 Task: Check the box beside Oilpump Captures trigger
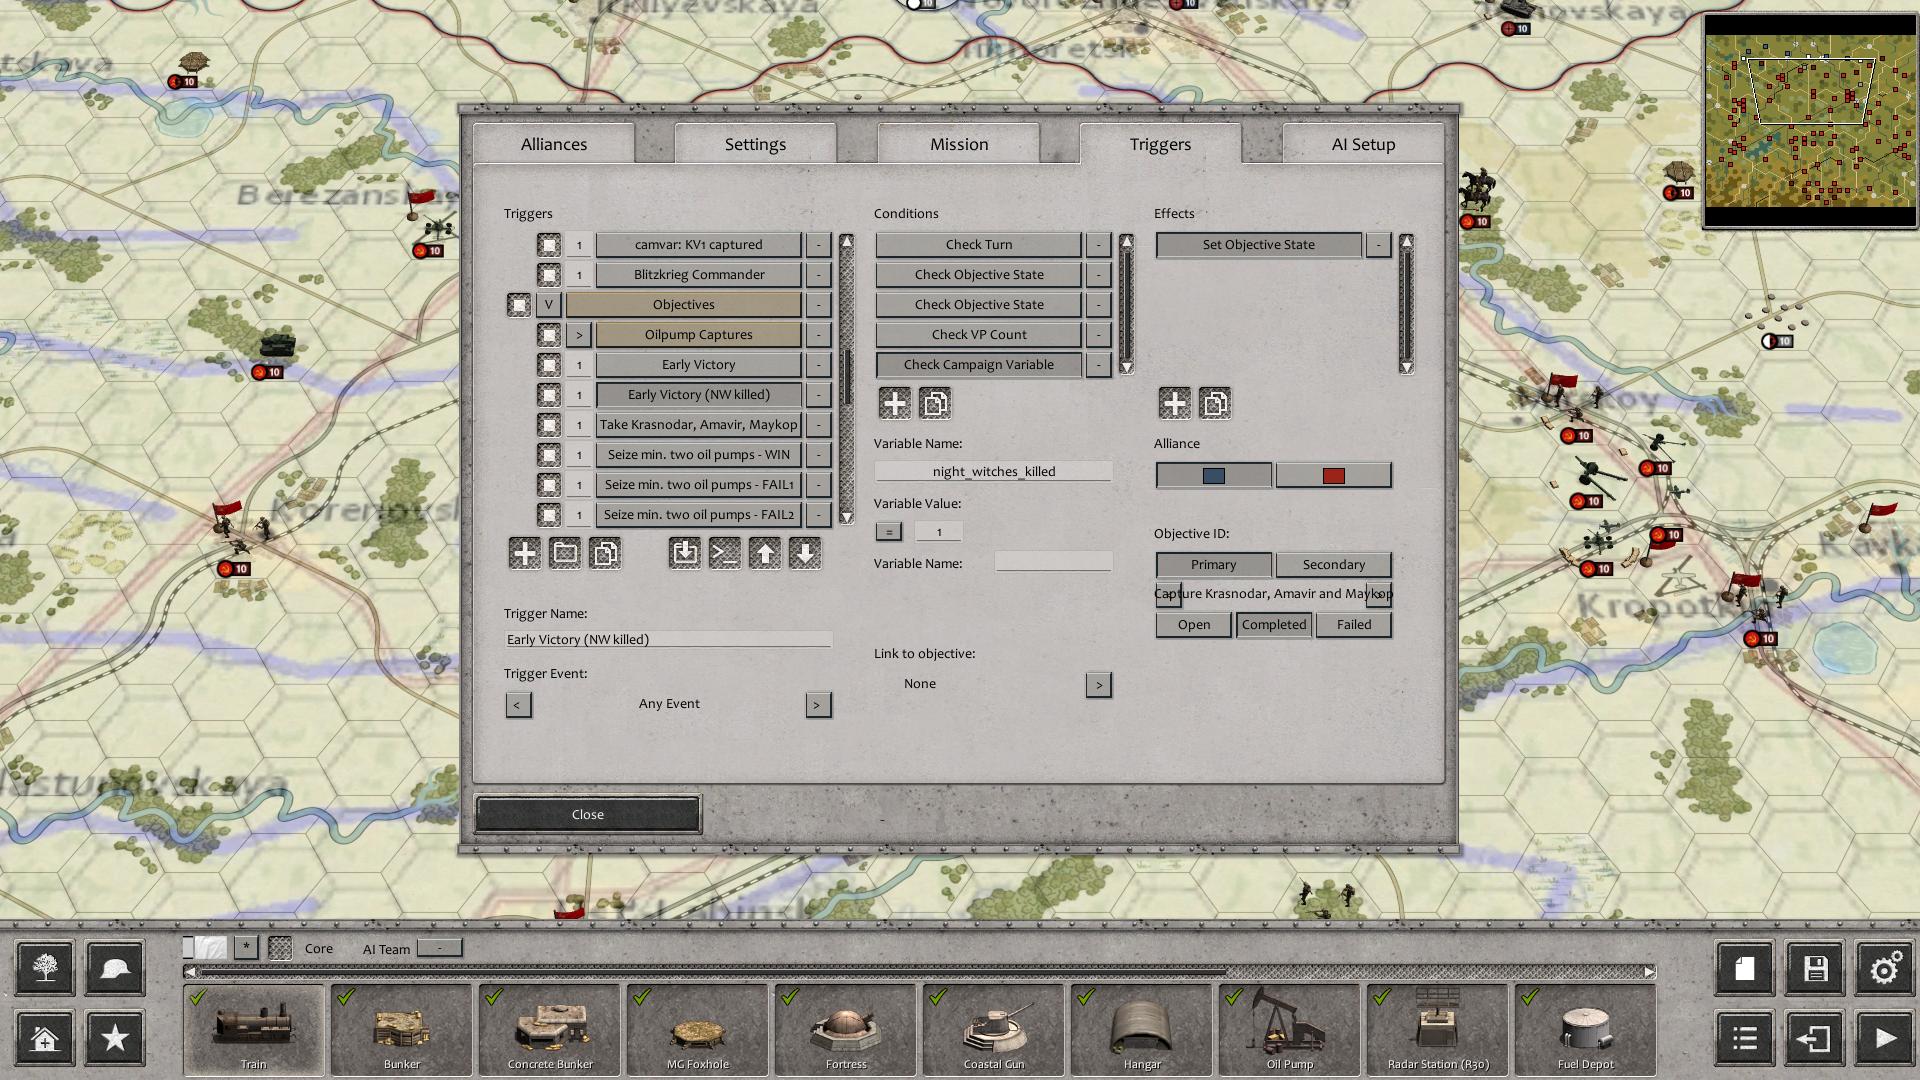tap(548, 334)
